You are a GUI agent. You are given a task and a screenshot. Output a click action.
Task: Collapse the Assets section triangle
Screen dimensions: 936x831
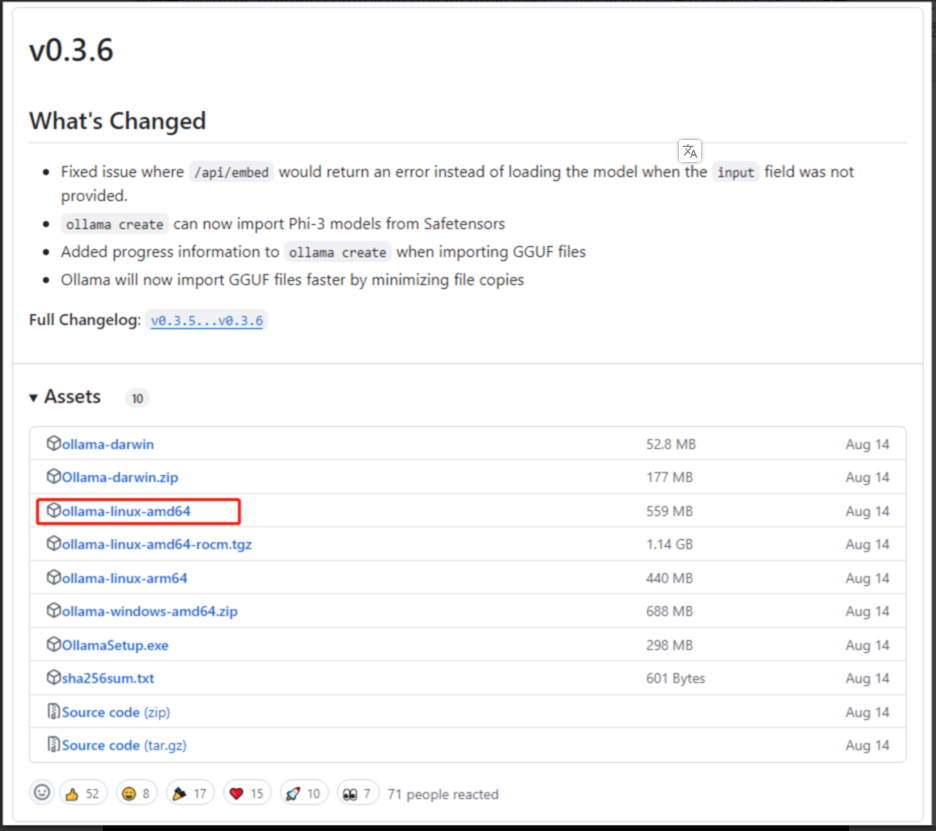(x=33, y=398)
